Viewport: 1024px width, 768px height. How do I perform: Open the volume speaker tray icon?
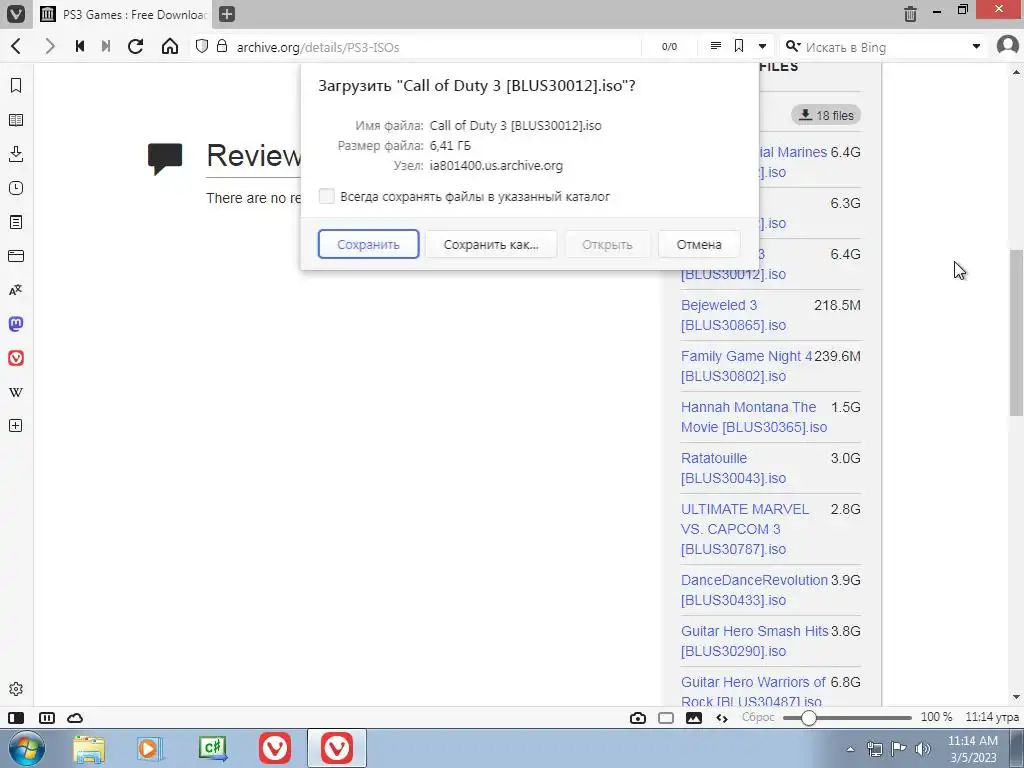[922, 749]
